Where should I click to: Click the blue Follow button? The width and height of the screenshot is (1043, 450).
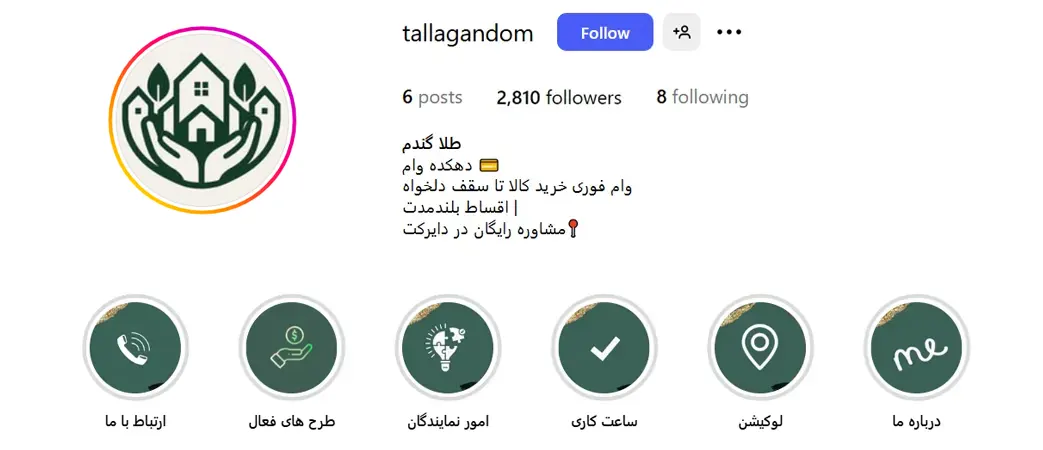pyautogui.click(x=605, y=32)
